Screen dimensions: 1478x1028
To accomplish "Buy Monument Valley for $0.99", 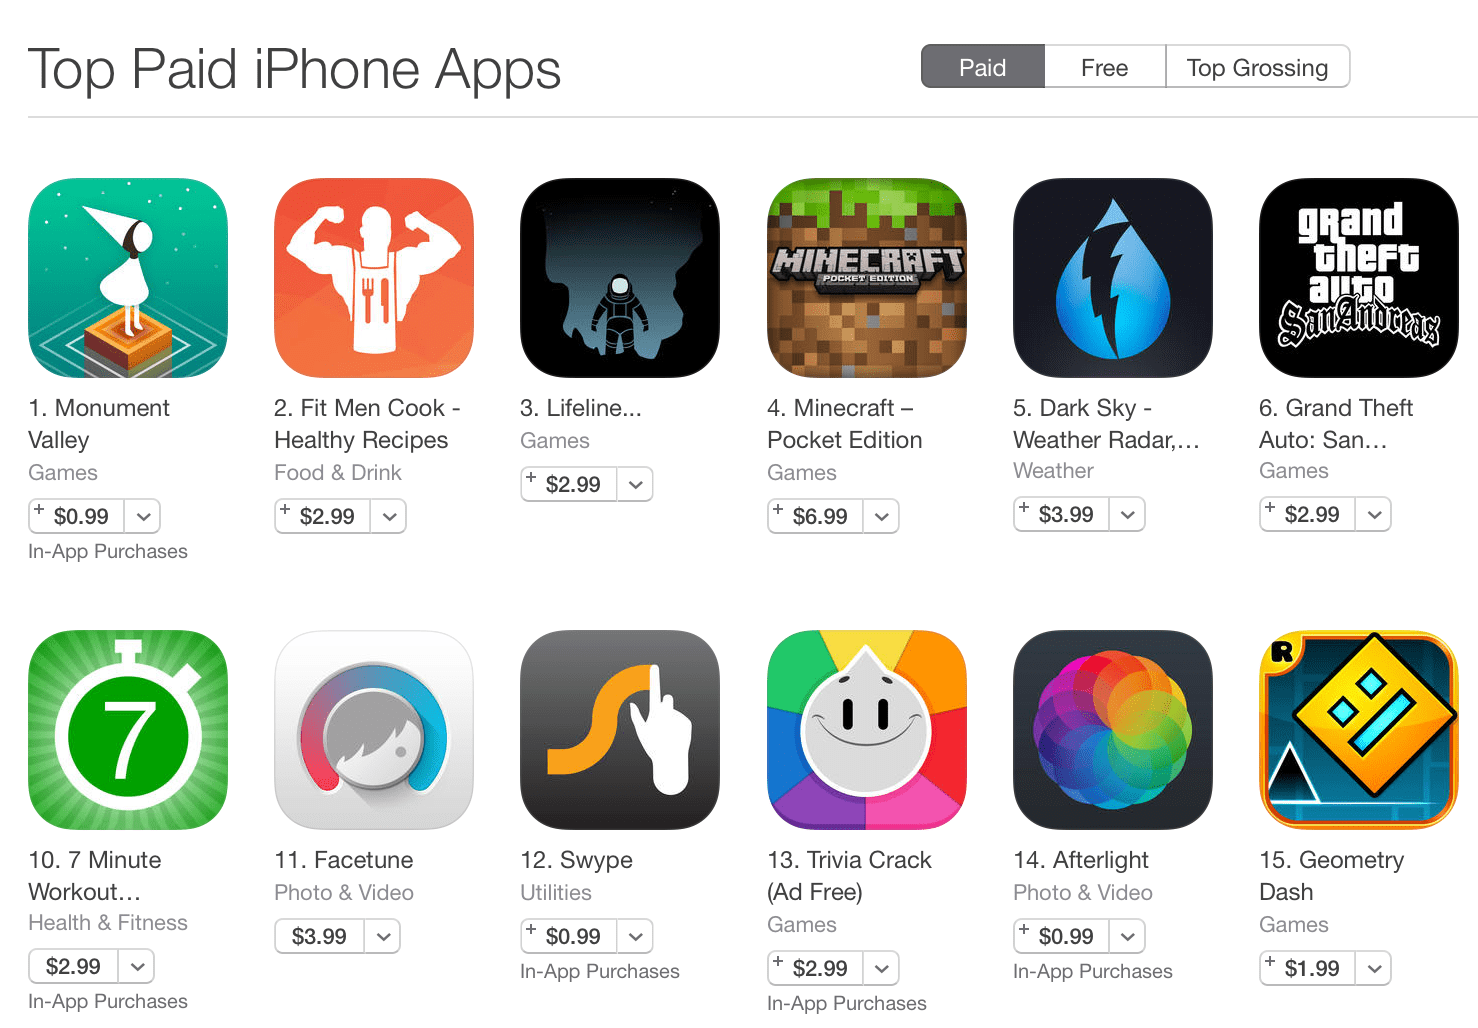I will 77,516.
